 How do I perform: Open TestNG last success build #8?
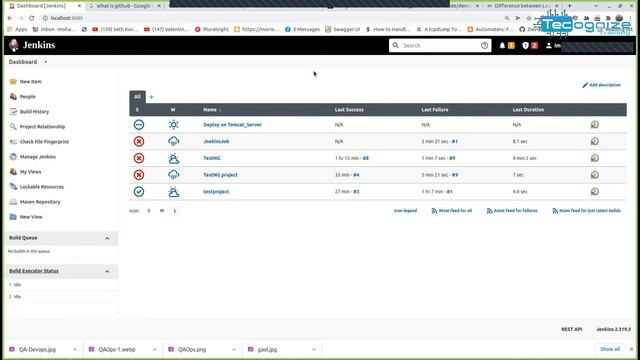365,158
